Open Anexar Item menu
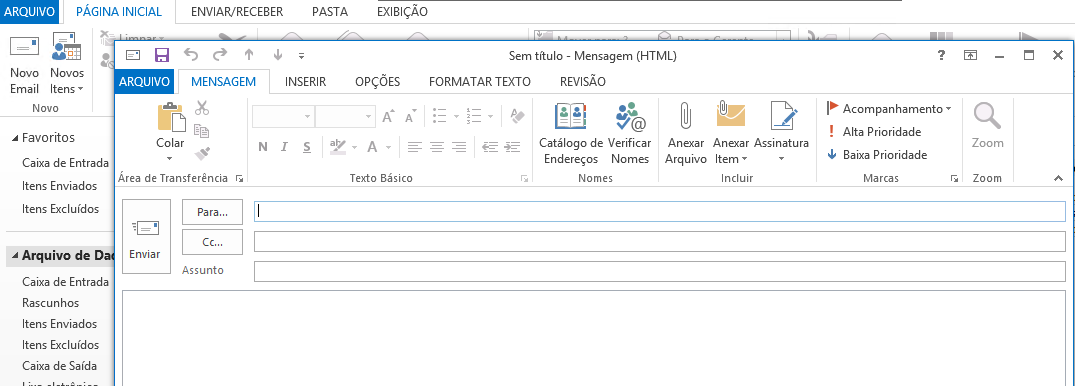Image resolution: width=1075 pixels, height=386 pixels. coord(731,134)
